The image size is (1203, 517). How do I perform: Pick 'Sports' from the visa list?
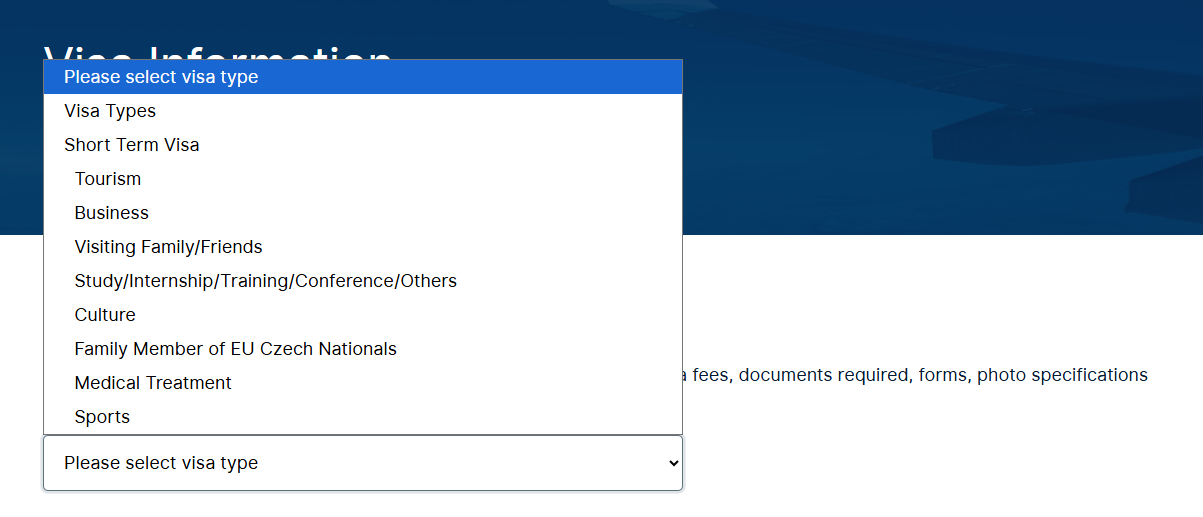tap(363, 417)
